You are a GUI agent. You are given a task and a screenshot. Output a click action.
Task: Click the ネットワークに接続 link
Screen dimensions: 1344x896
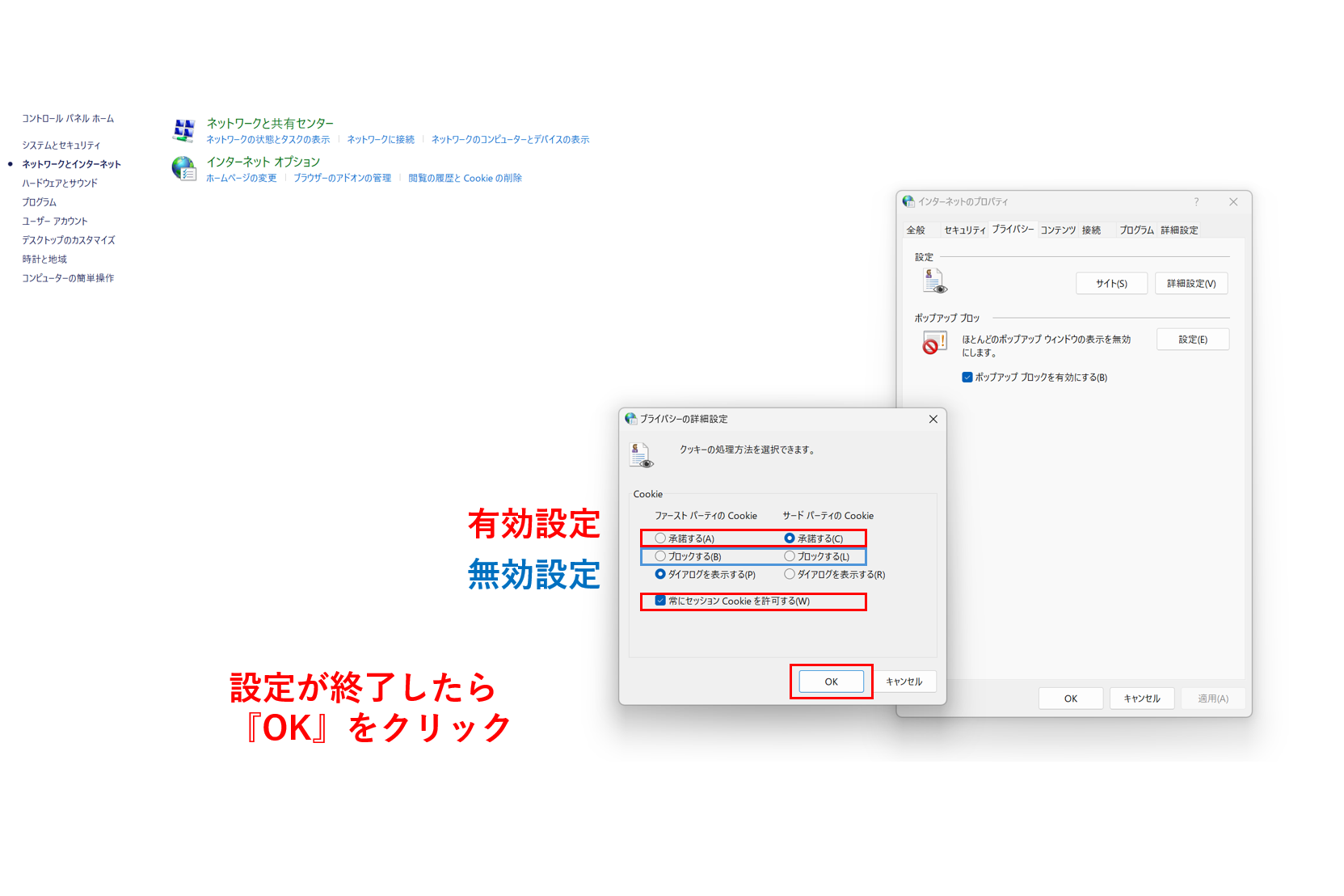click(381, 139)
